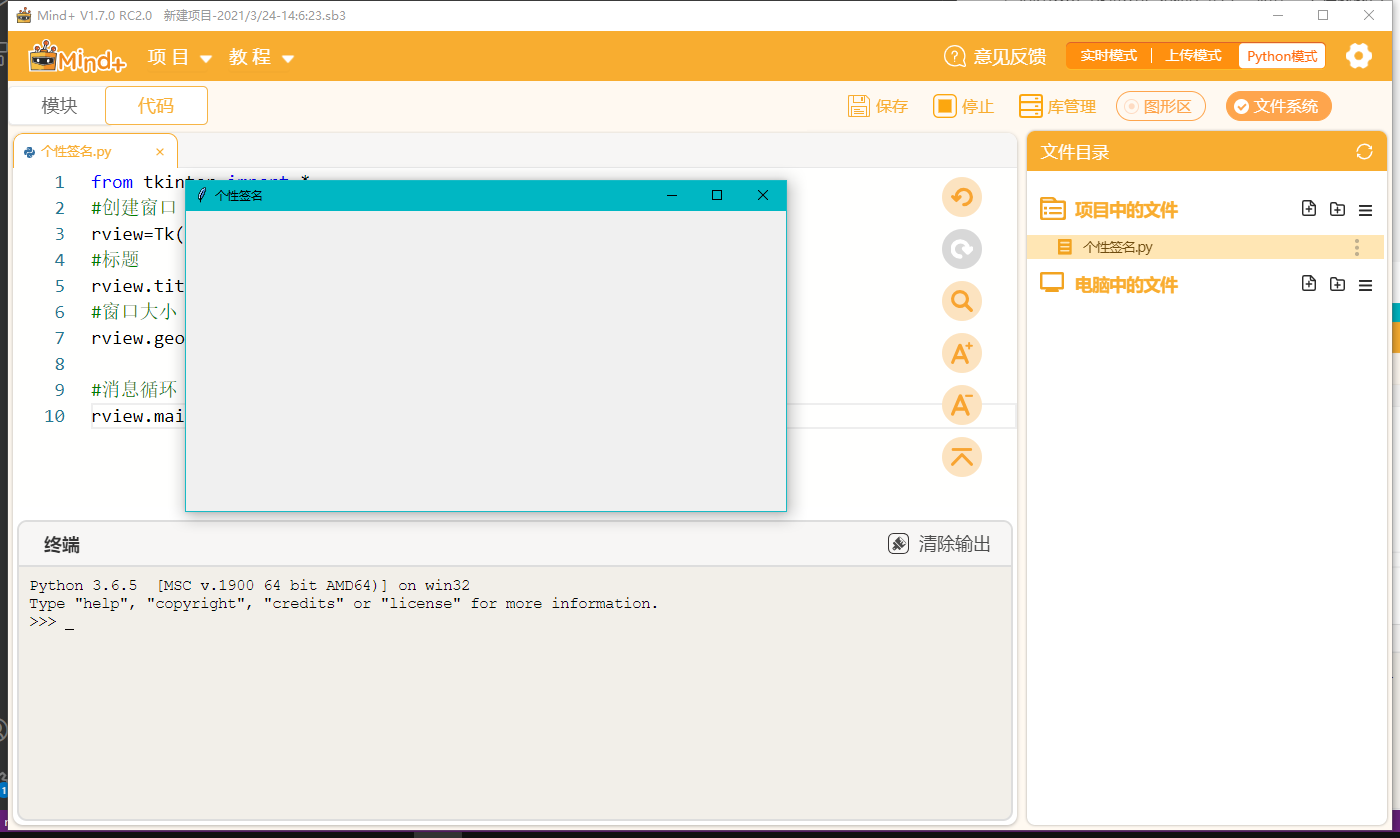The height and width of the screenshot is (838, 1400).
Task: Click the Mind+ logo icon
Action: click(77, 57)
